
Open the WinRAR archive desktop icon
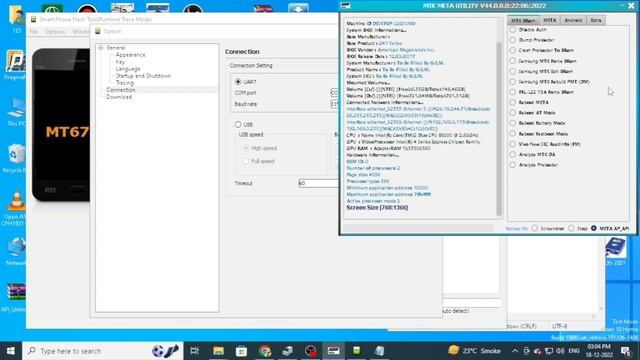pos(15,298)
